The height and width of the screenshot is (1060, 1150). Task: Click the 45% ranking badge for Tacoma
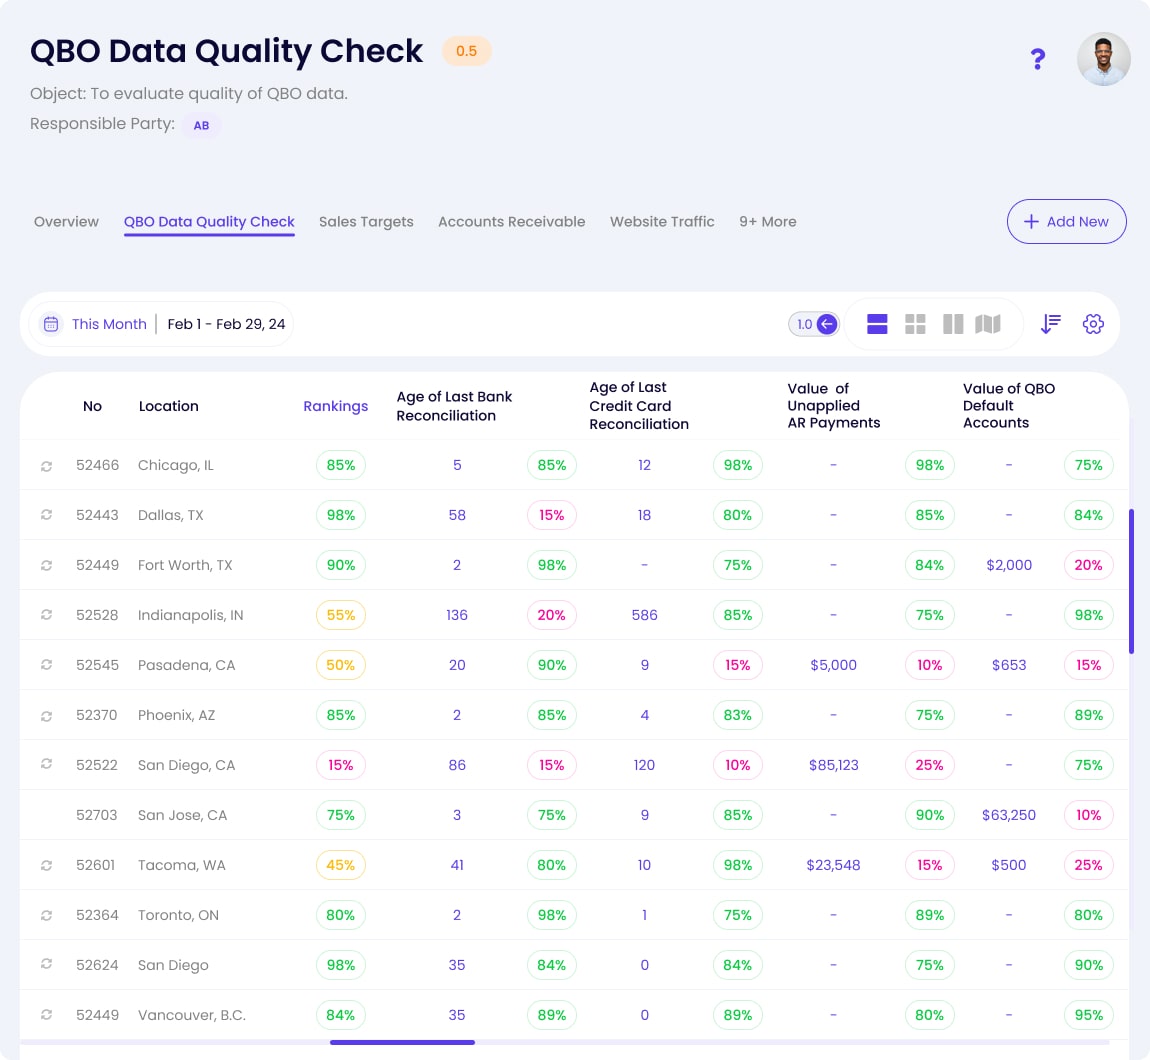pyautogui.click(x=340, y=865)
